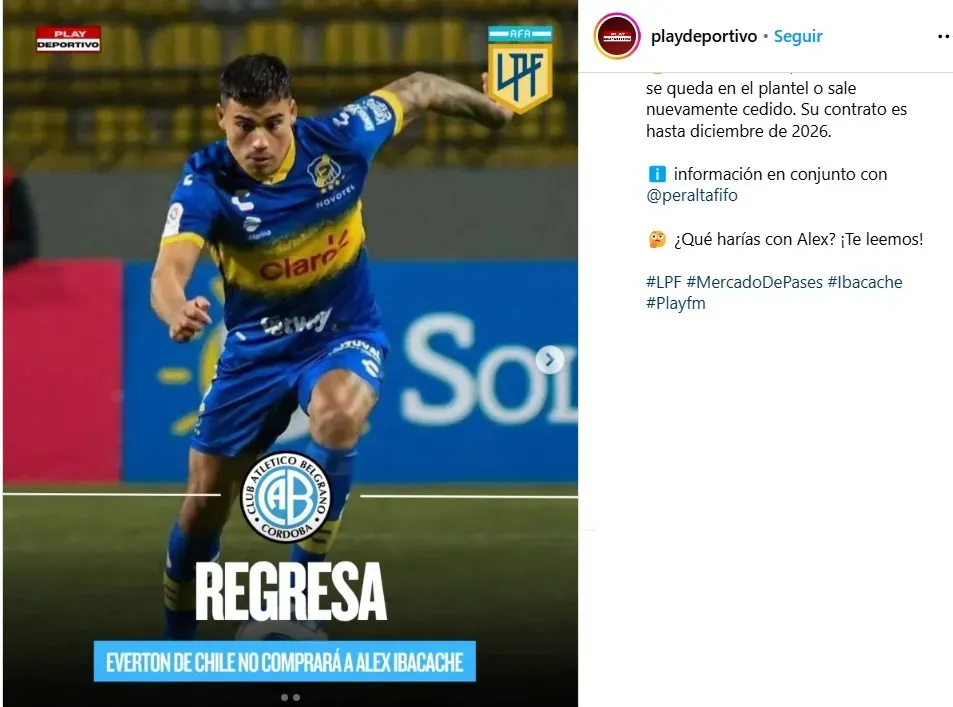Screen dimensions: 953x707
Task: Open the more options ellipsis menu
Action: (x=944, y=36)
